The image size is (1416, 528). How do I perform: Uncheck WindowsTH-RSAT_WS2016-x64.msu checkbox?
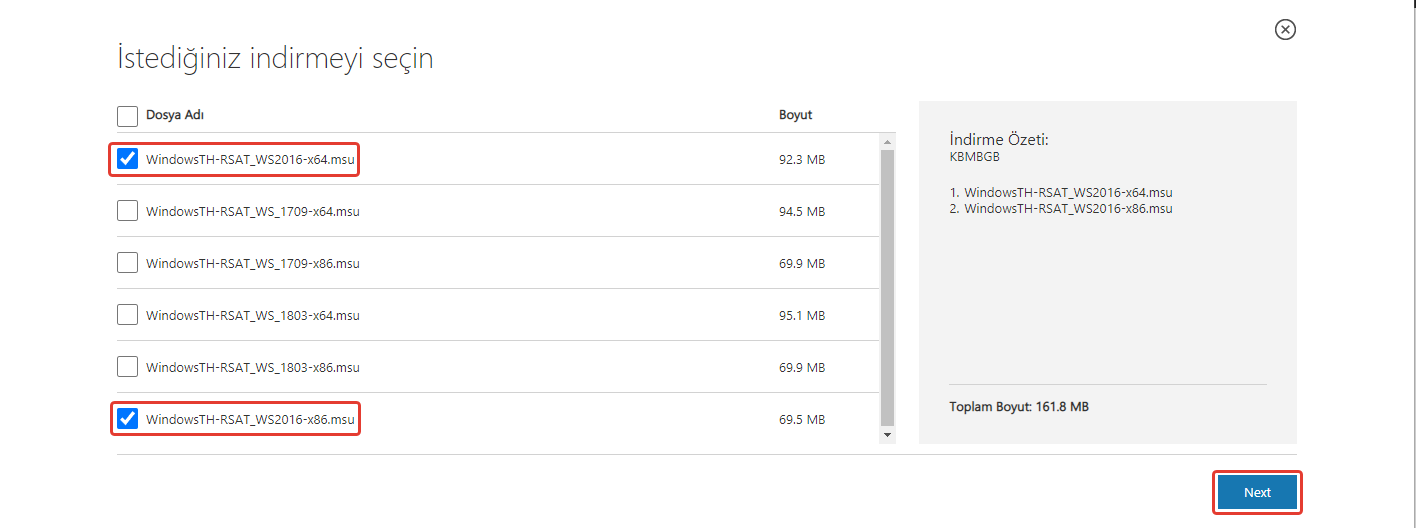127,159
